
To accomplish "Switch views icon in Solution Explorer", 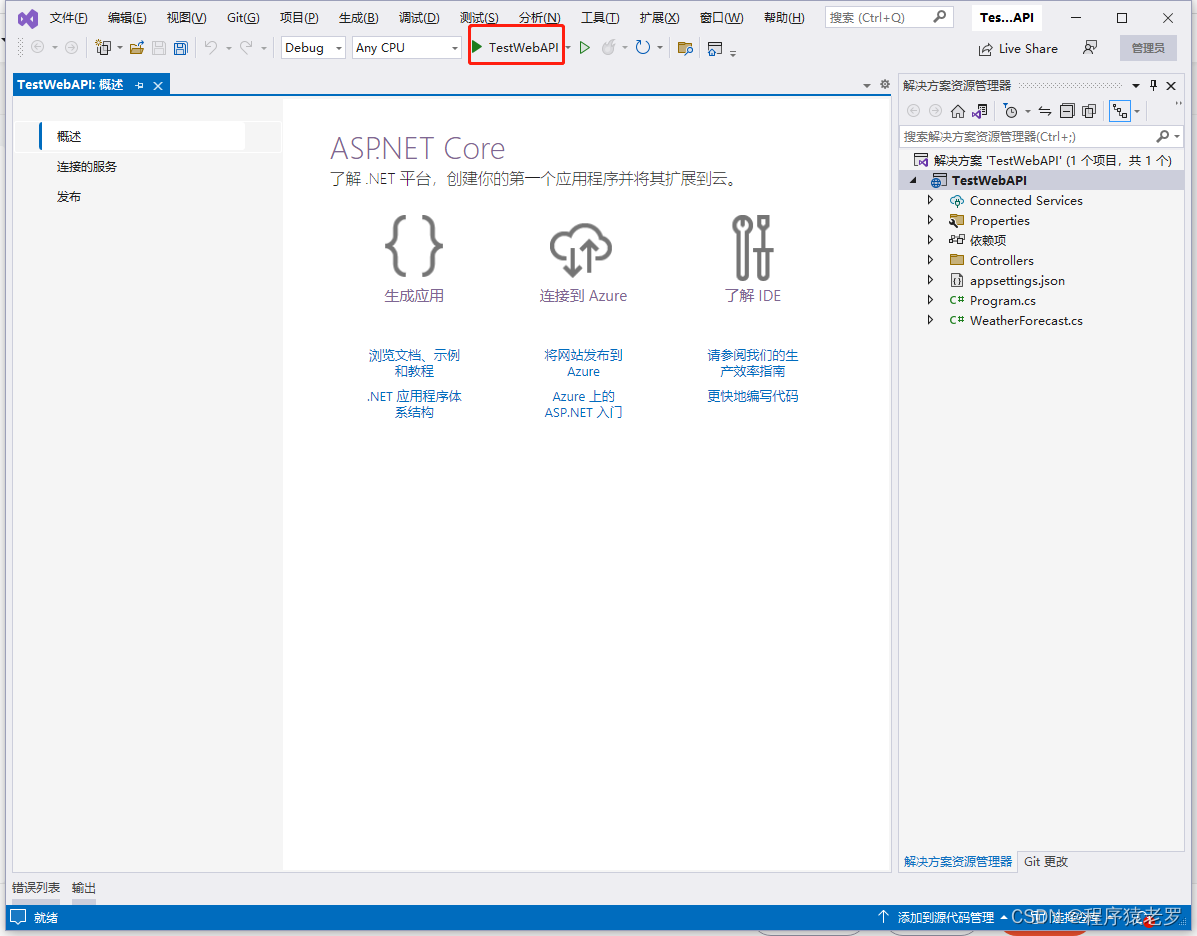I will pyautogui.click(x=979, y=111).
